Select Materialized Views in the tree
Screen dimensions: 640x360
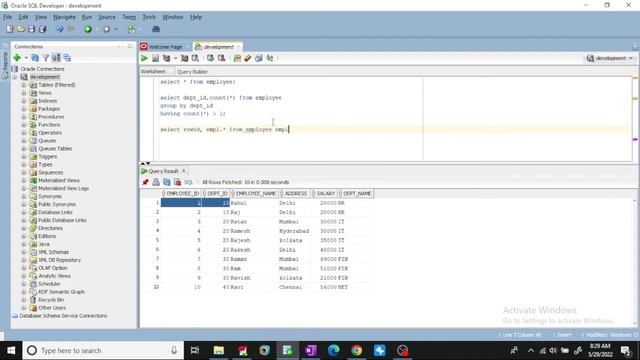(x=59, y=180)
